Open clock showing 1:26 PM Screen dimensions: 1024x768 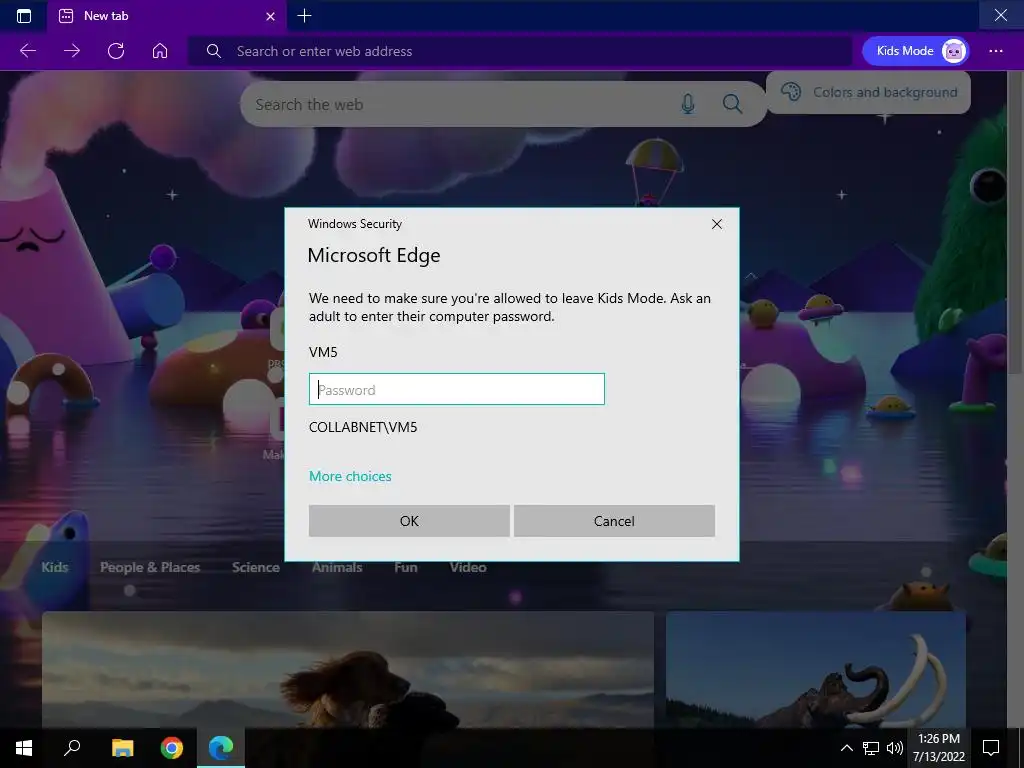pyautogui.click(x=939, y=748)
